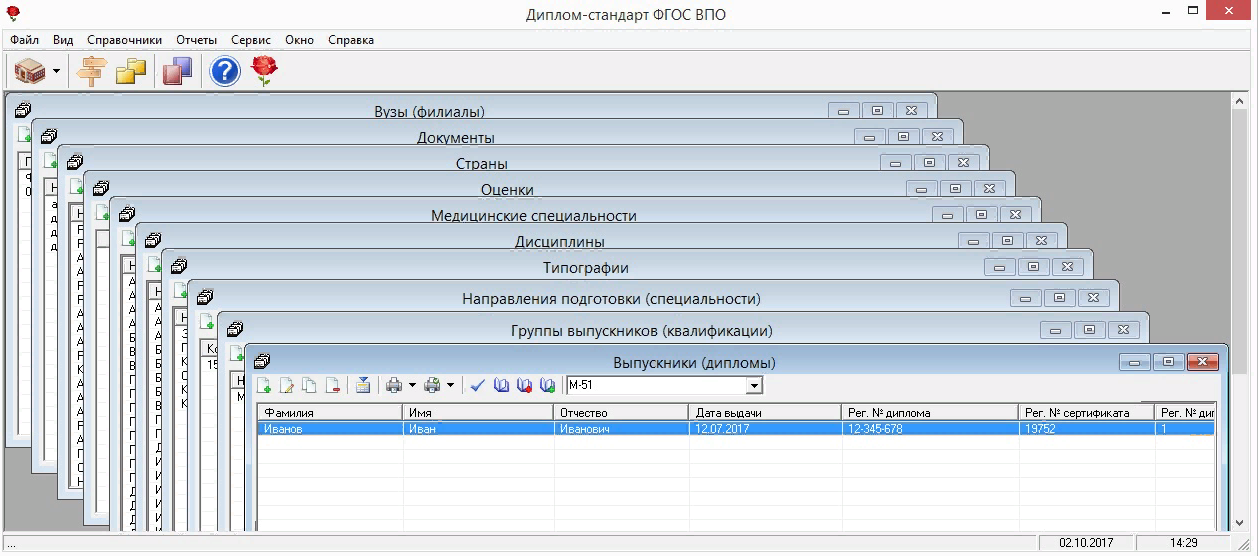The image size is (1258, 556).
Task: Click the university building toolbar icon
Action: click(30, 71)
